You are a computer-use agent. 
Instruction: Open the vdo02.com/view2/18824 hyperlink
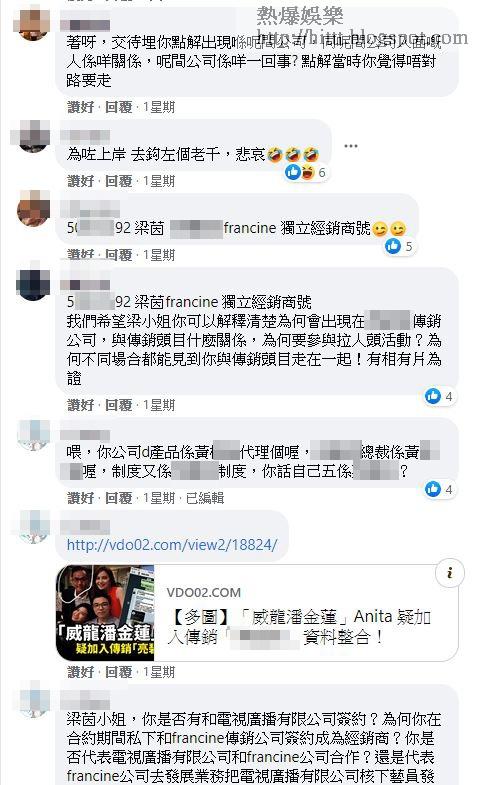172,545
